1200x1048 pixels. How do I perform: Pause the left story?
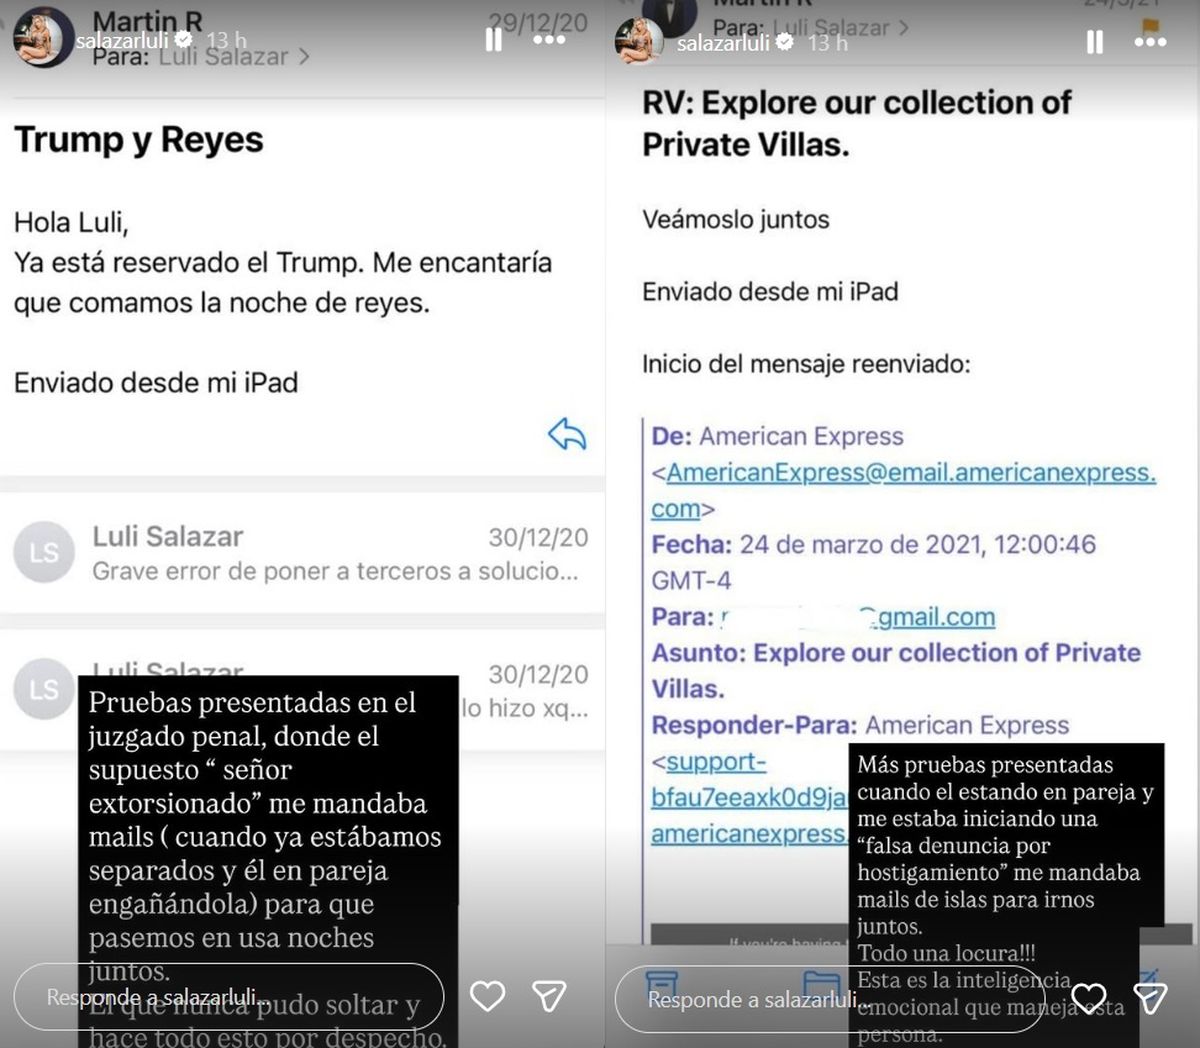click(x=493, y=40)
